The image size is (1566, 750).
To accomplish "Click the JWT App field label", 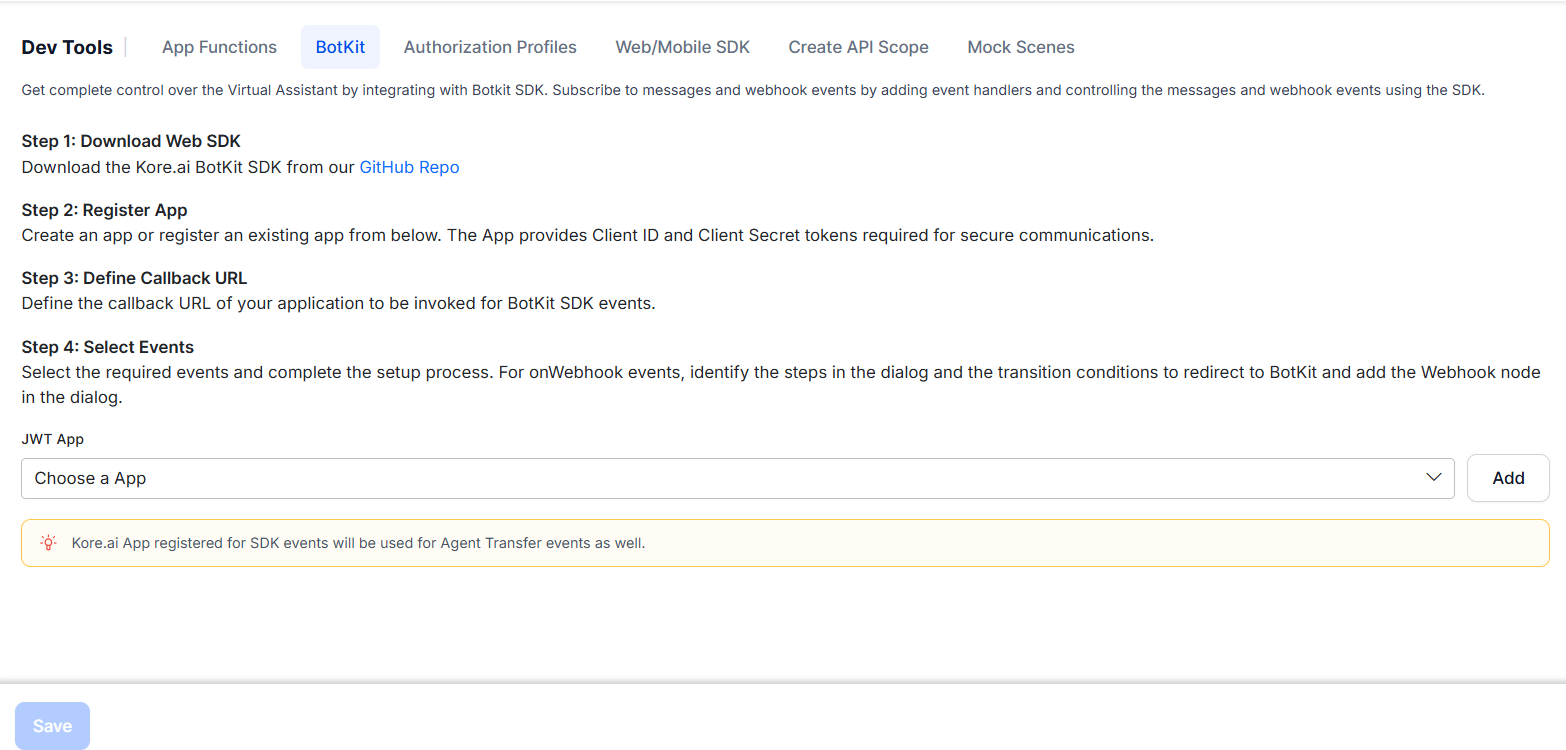I will (52, 439).
